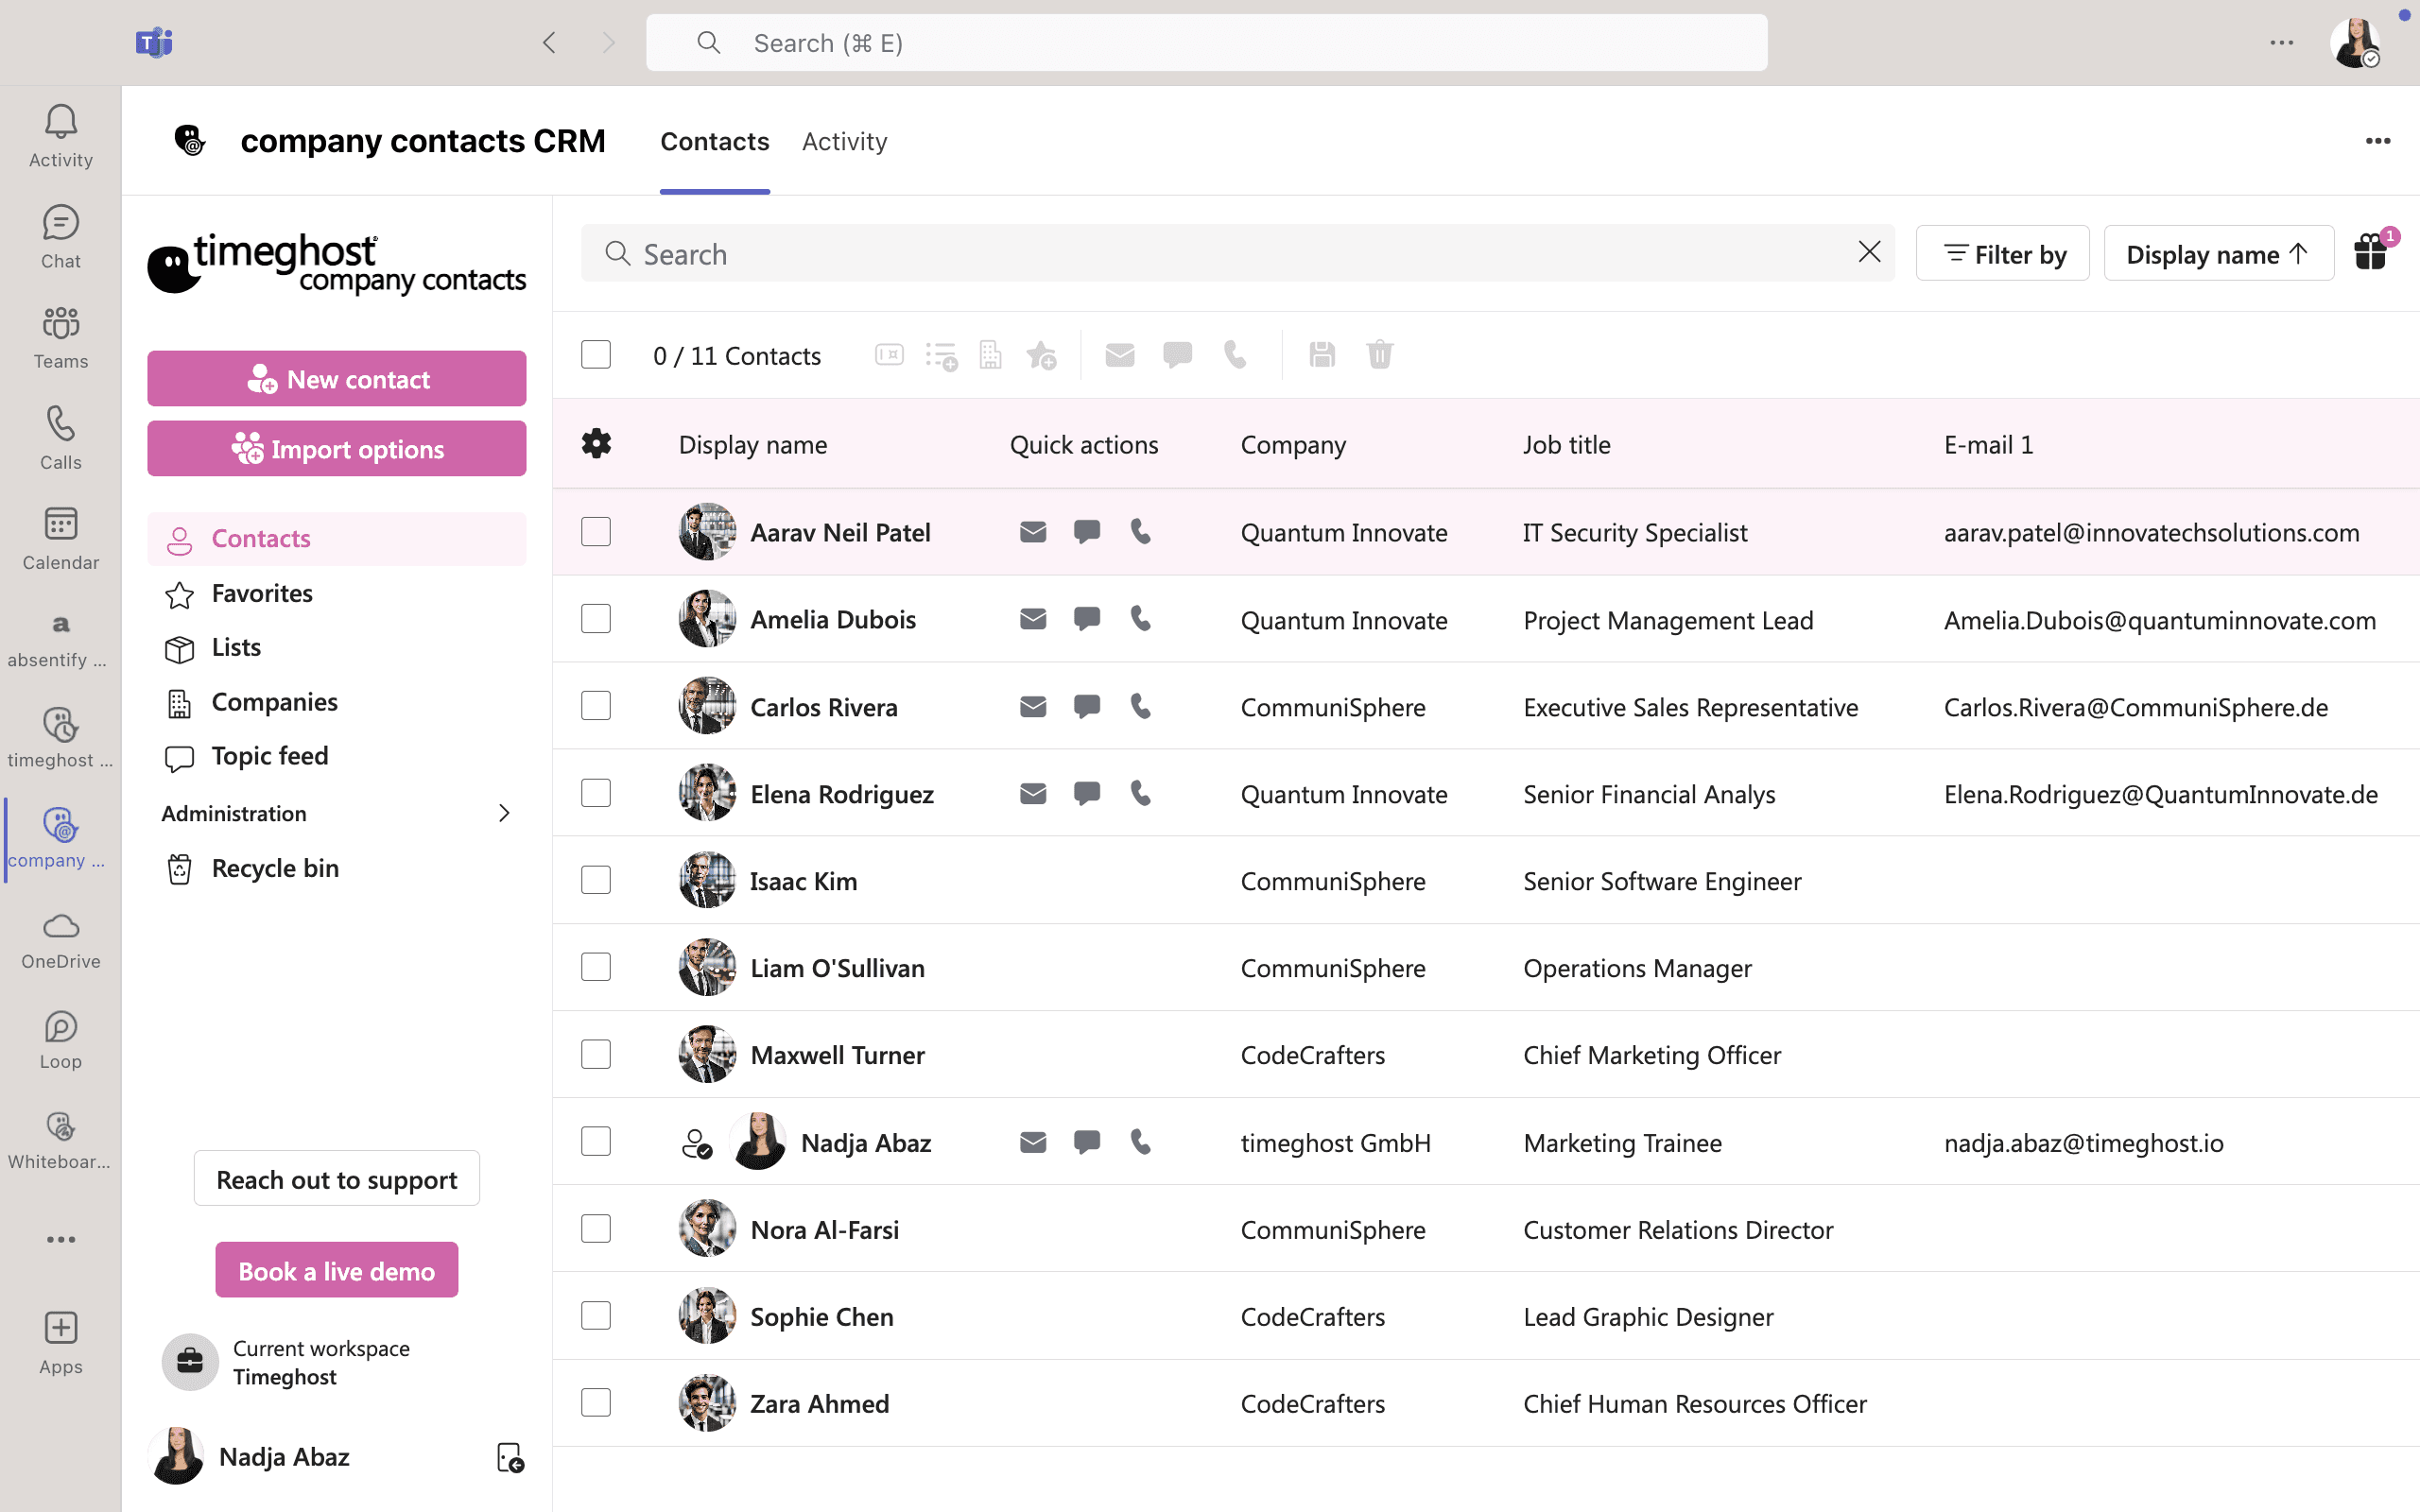Select the Zara Ahmed row checkbox
Screen dimensions: 2420x1512
tap(596, 1402)
